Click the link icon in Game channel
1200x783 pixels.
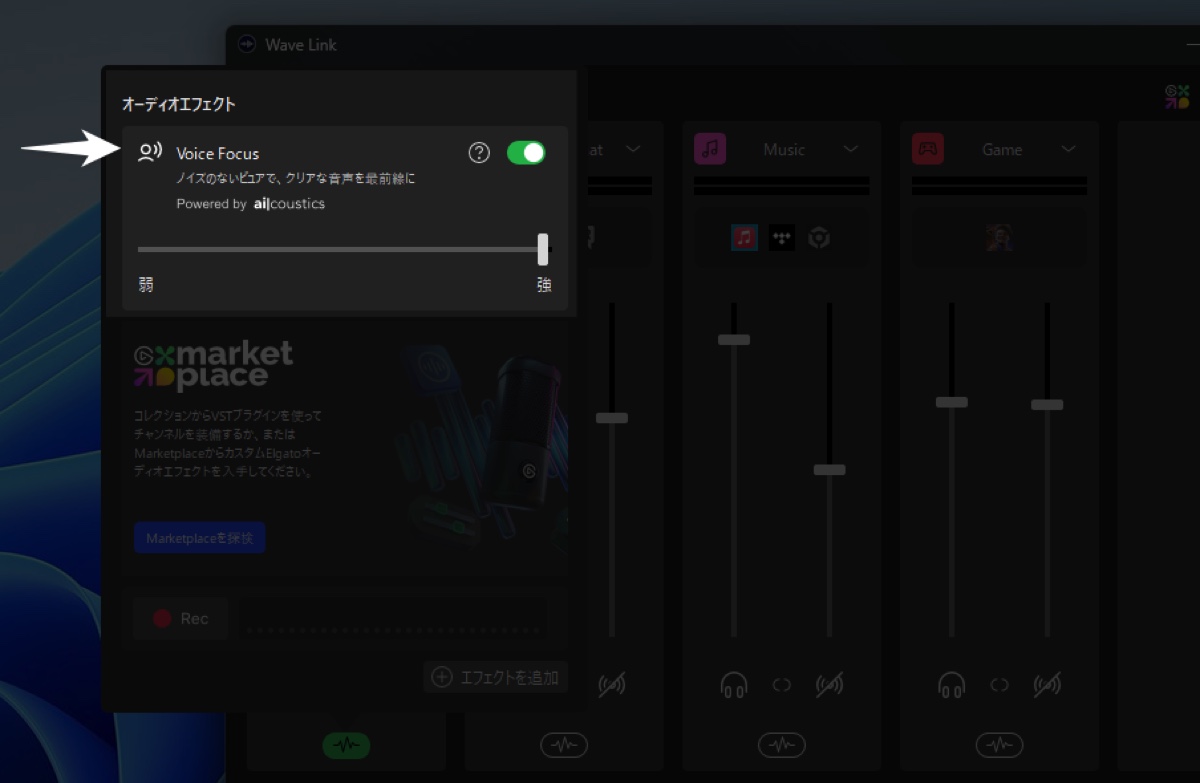pos(999,685)
